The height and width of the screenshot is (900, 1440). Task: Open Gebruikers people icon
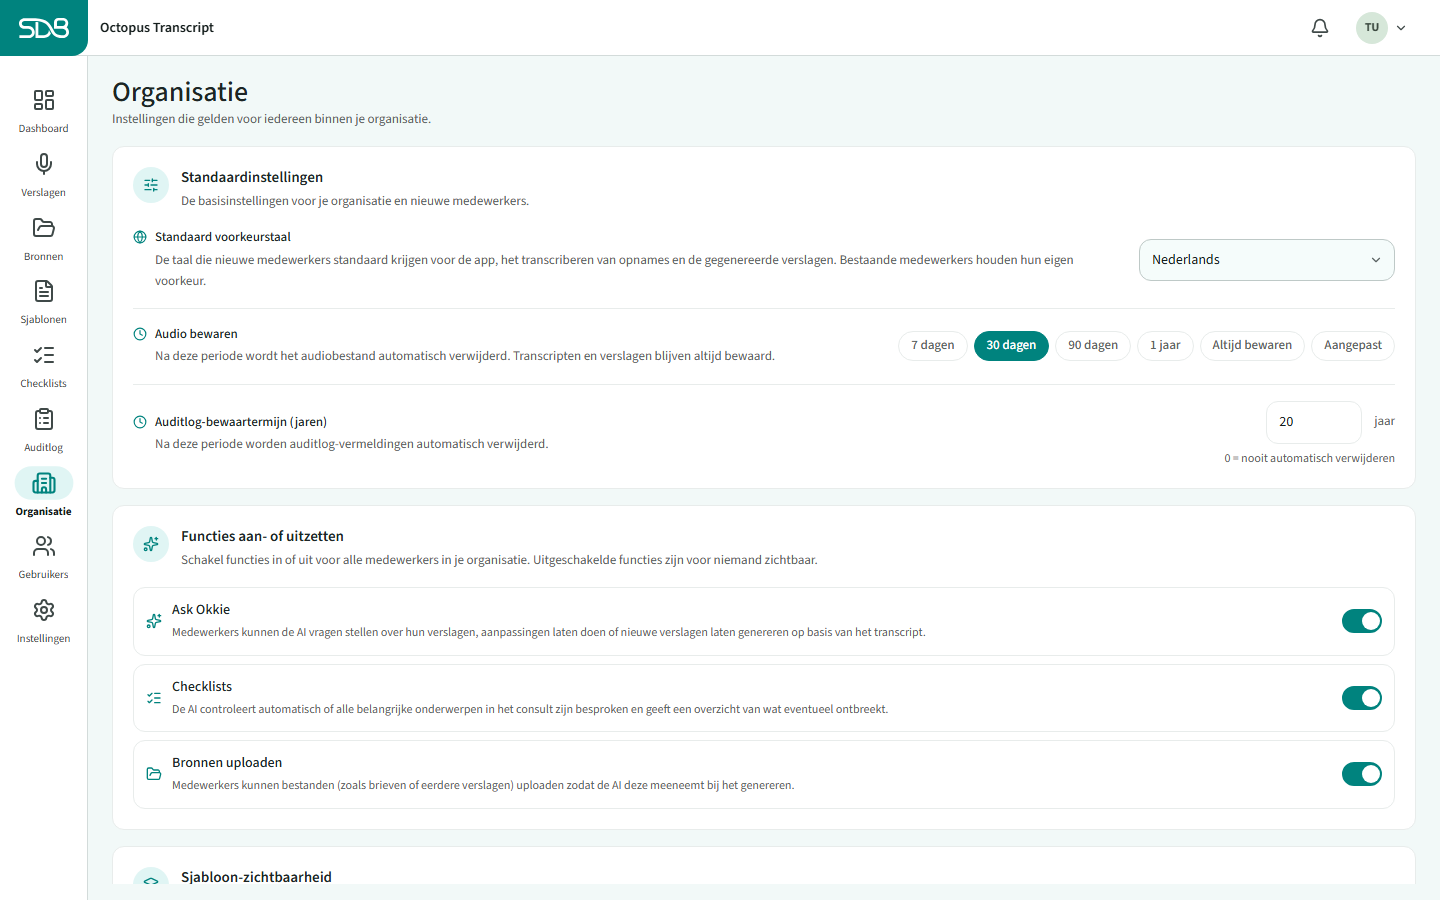pyautogui.click(x=44, y=546)
